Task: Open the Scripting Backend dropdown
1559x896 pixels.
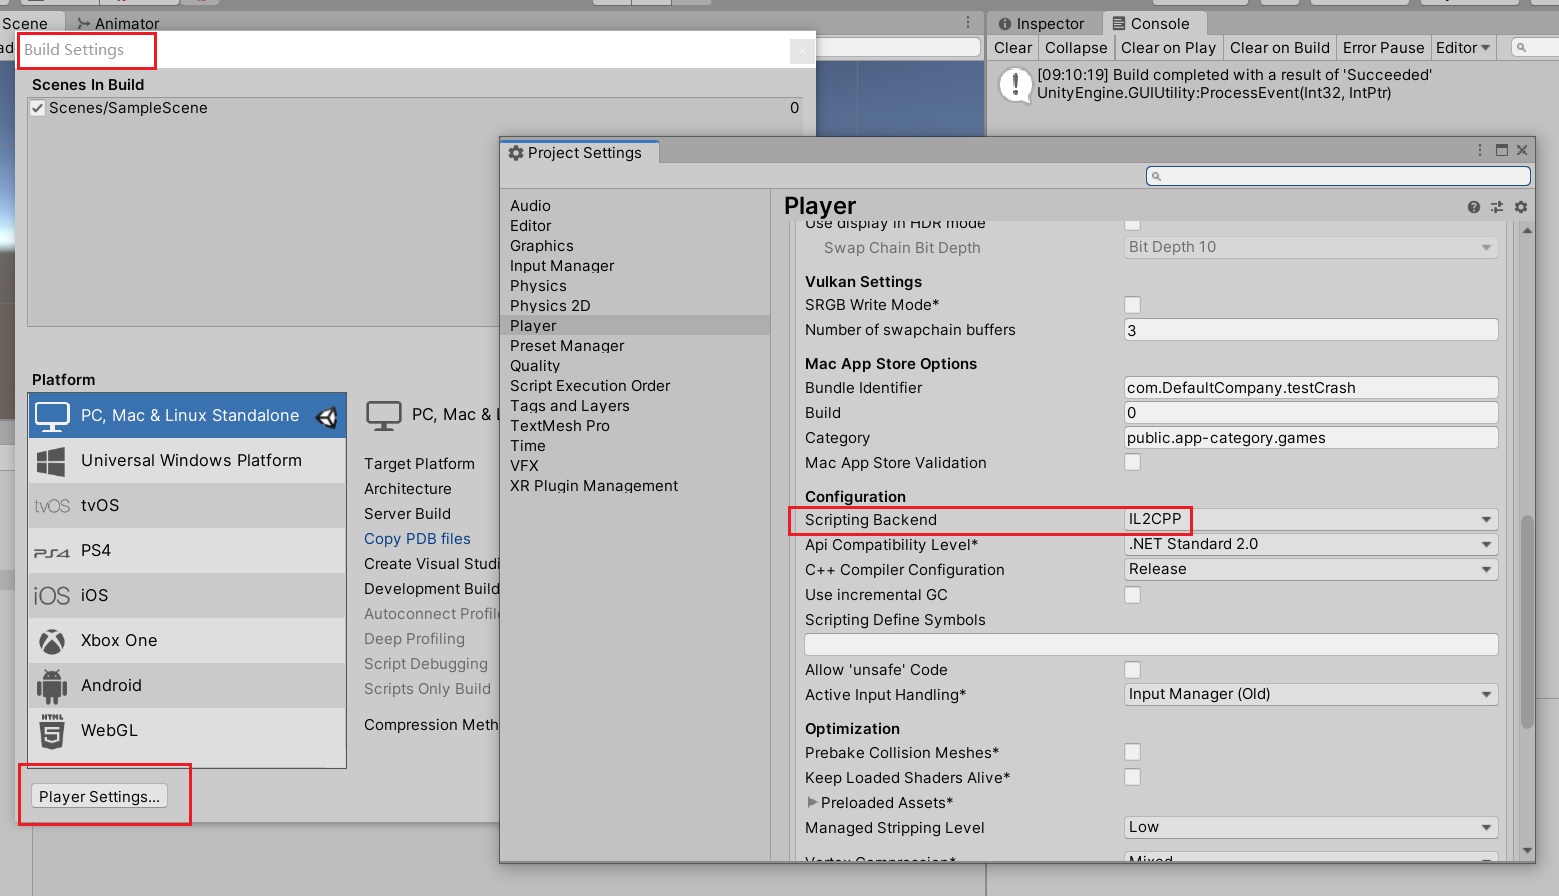Action: [x=1311, y=519]
